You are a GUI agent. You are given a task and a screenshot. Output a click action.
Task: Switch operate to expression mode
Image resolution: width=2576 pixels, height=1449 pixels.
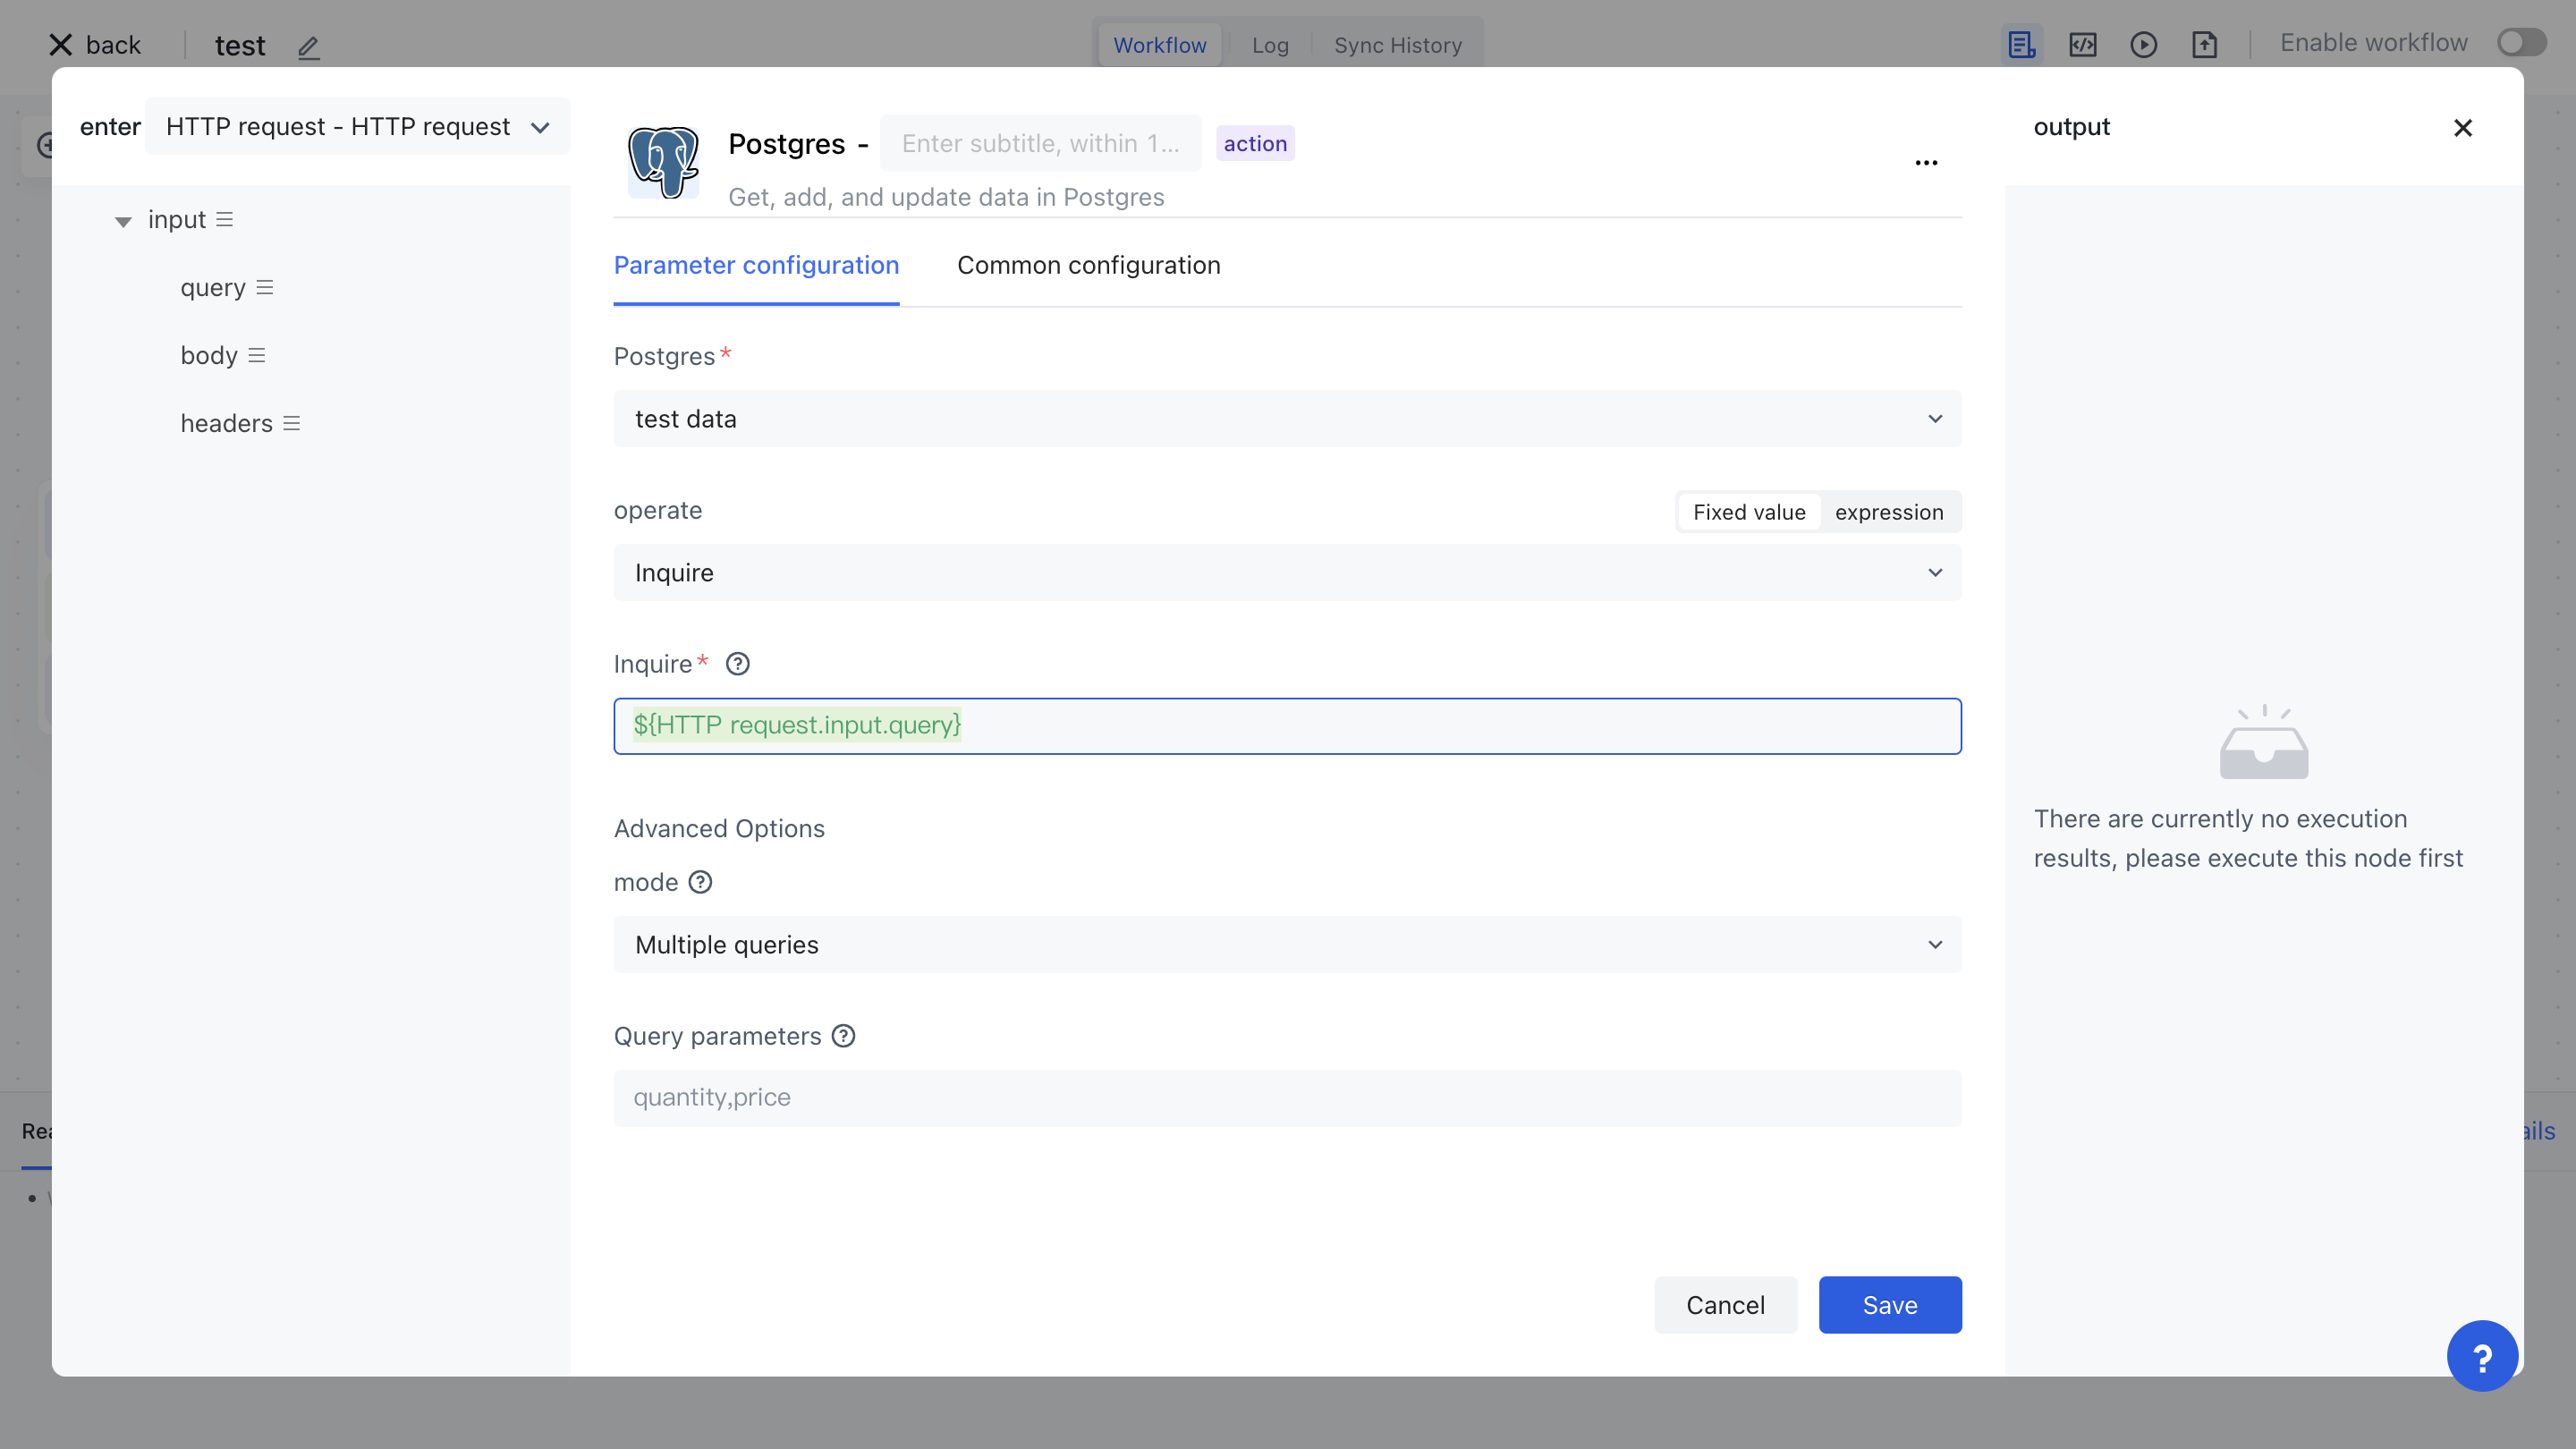click(x=1888, y=512)
